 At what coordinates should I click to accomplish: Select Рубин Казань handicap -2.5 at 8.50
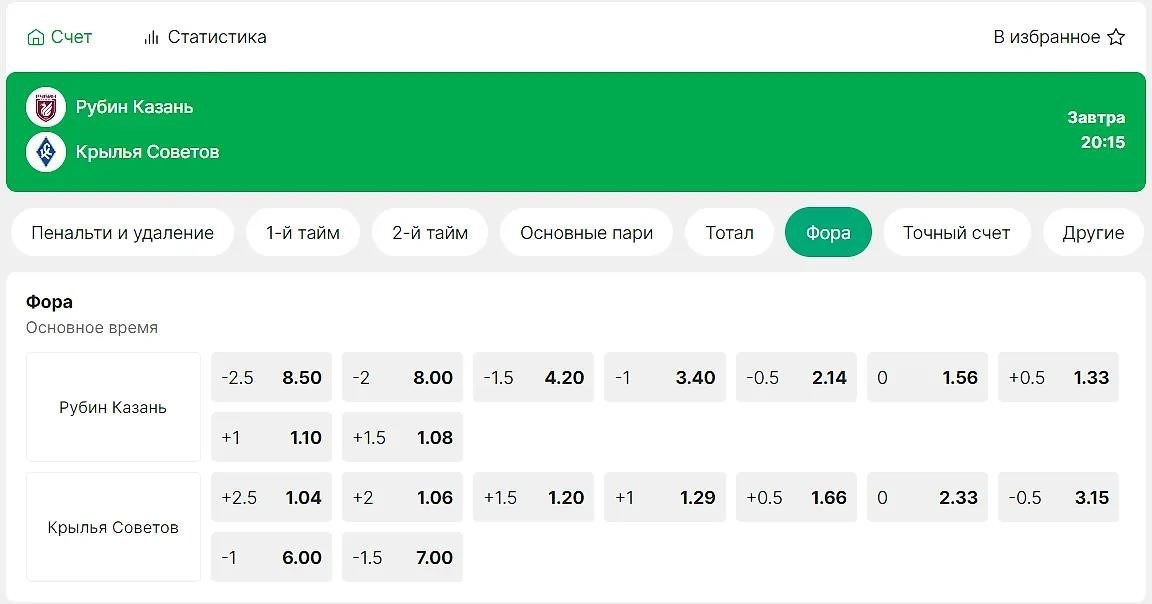coord(271,378)
